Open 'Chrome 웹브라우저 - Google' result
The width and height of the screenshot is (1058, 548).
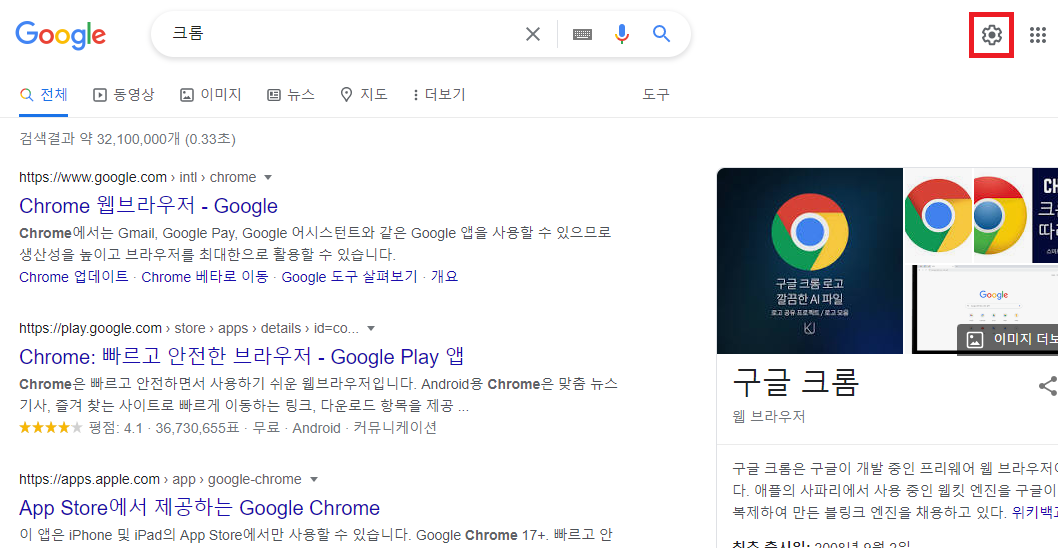click(x=148, y=206)
